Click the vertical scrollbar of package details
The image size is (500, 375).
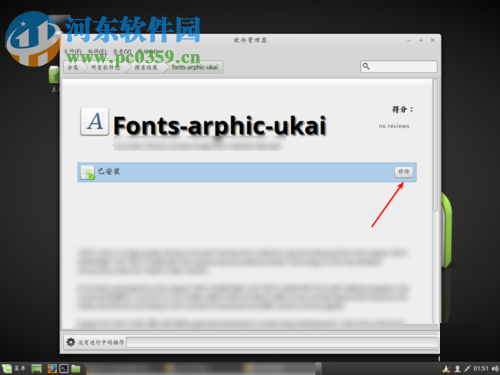(435, 145)
